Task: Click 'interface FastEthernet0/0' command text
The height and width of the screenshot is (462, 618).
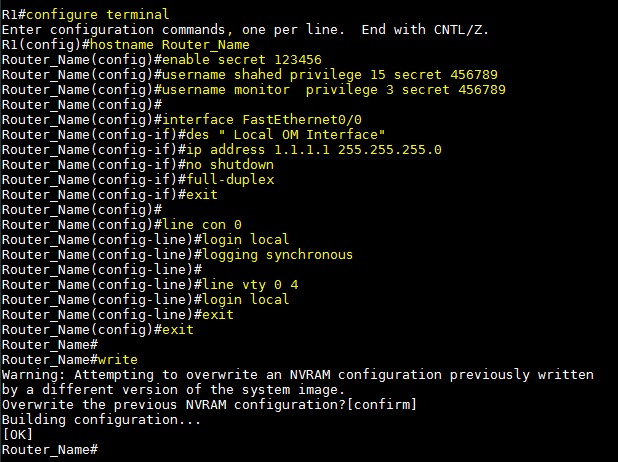Action: click(x=262, y=119)
